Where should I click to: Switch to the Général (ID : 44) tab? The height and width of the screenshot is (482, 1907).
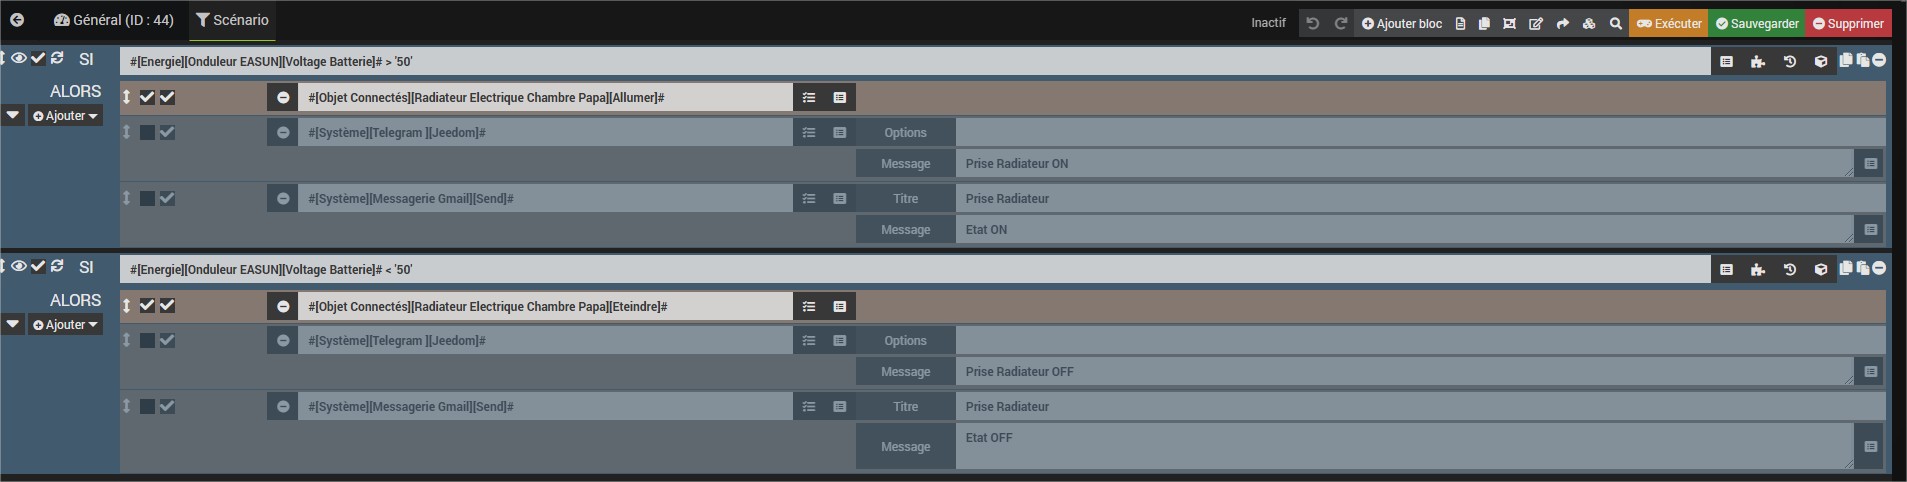coord(113,20)
